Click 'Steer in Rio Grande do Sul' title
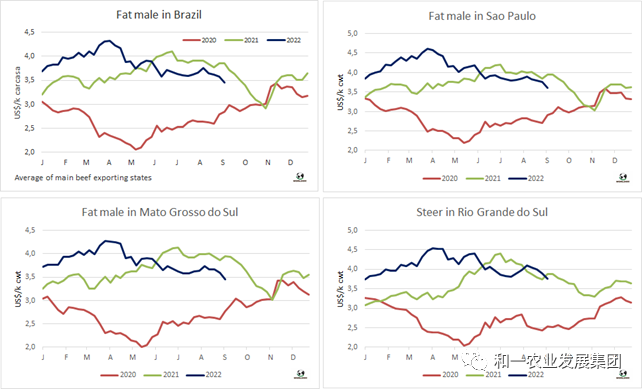642x389 pixels. [482, 212]
